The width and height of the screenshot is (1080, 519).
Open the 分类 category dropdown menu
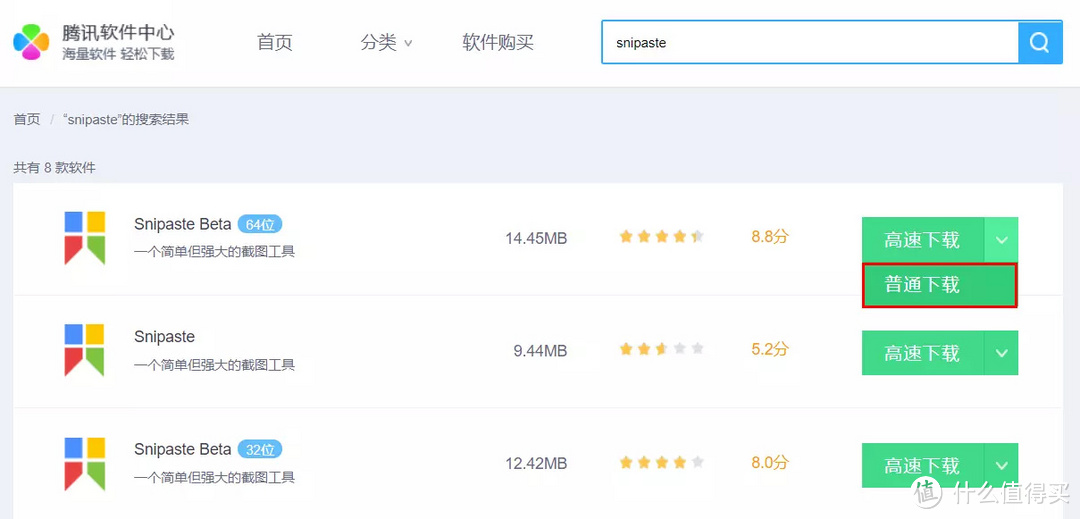(386, 43)
